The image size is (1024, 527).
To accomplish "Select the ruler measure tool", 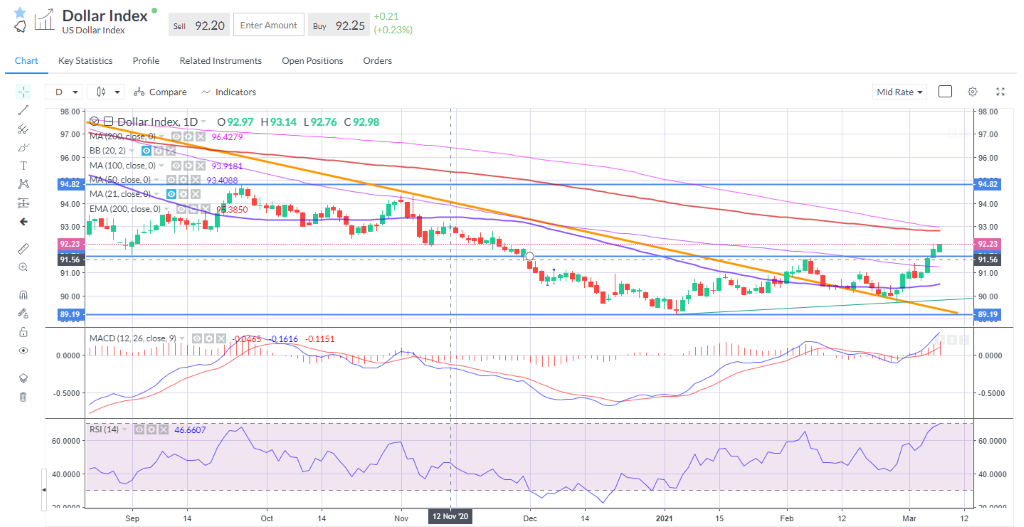I will click(24, 248).
